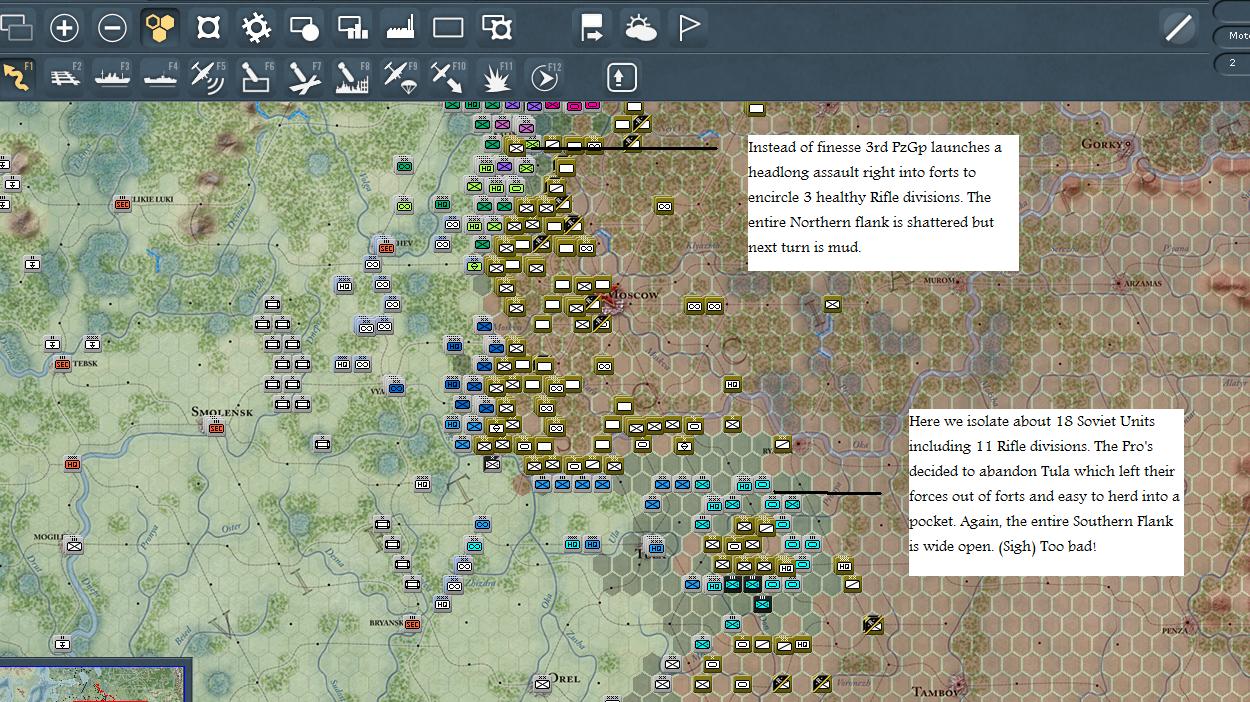1250x702 pixels.
Task: Click the flag with arrow icon
Action: [x=592, y=28]
